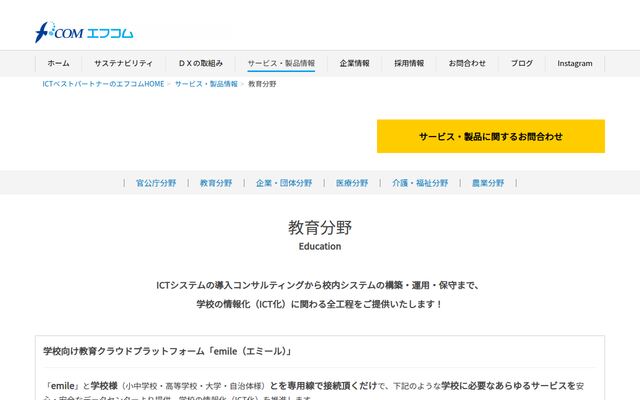Viewport: 640px width, 400px height.
Task: Open the 採用情報 menu item
Action: click(409, 63)
